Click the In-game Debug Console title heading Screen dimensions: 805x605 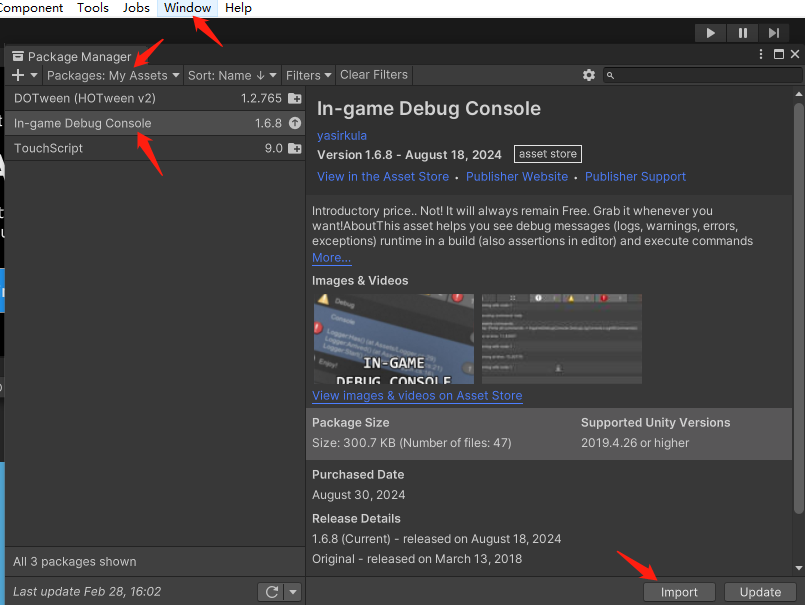(x=429, y=109)
